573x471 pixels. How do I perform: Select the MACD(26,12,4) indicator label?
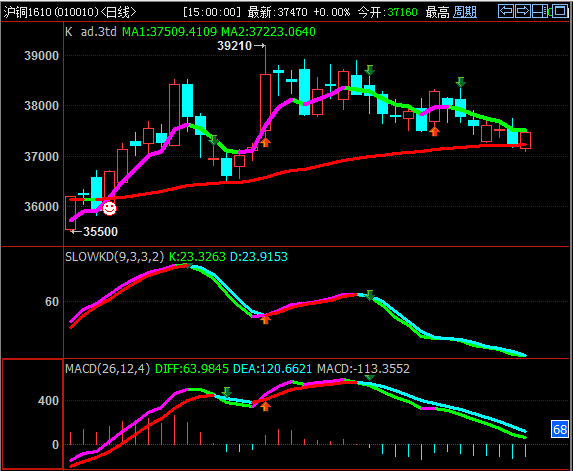pos(107,368)
